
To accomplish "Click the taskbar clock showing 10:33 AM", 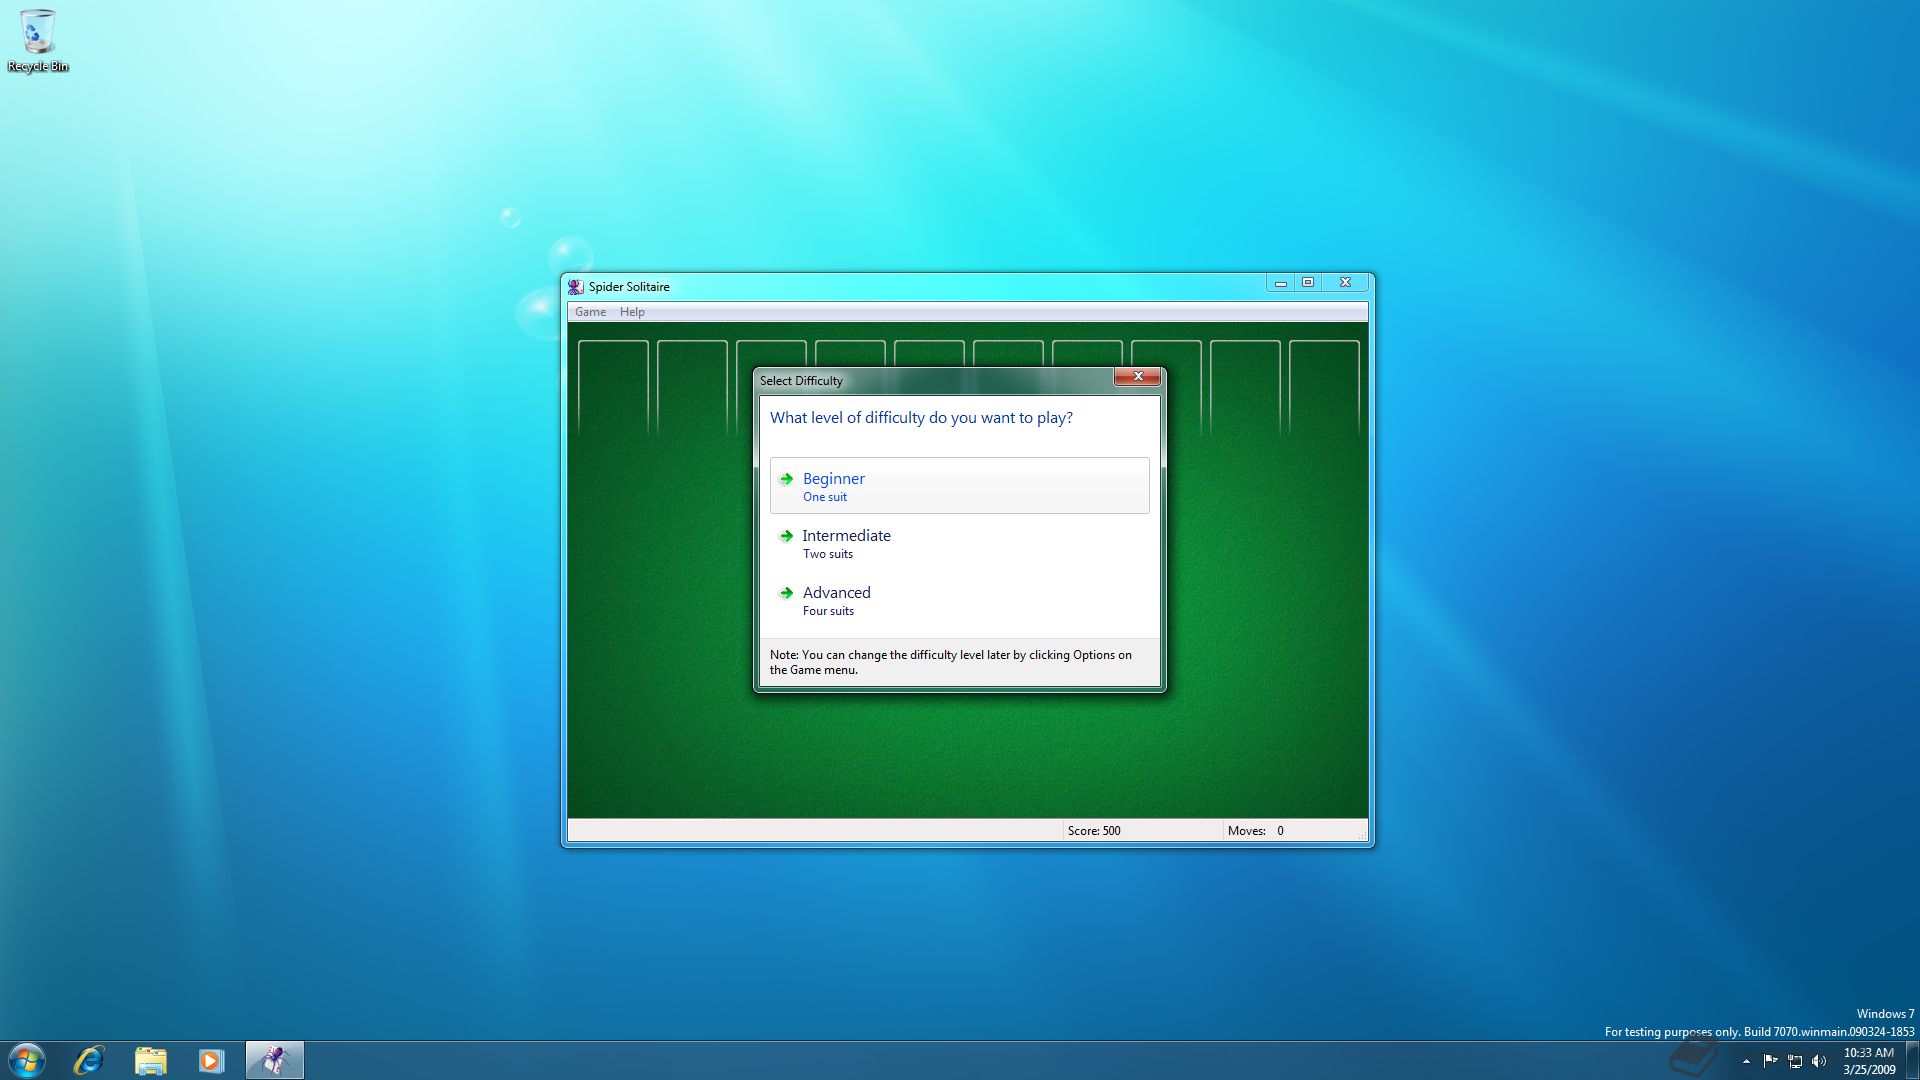I will coord(1868,1061).
